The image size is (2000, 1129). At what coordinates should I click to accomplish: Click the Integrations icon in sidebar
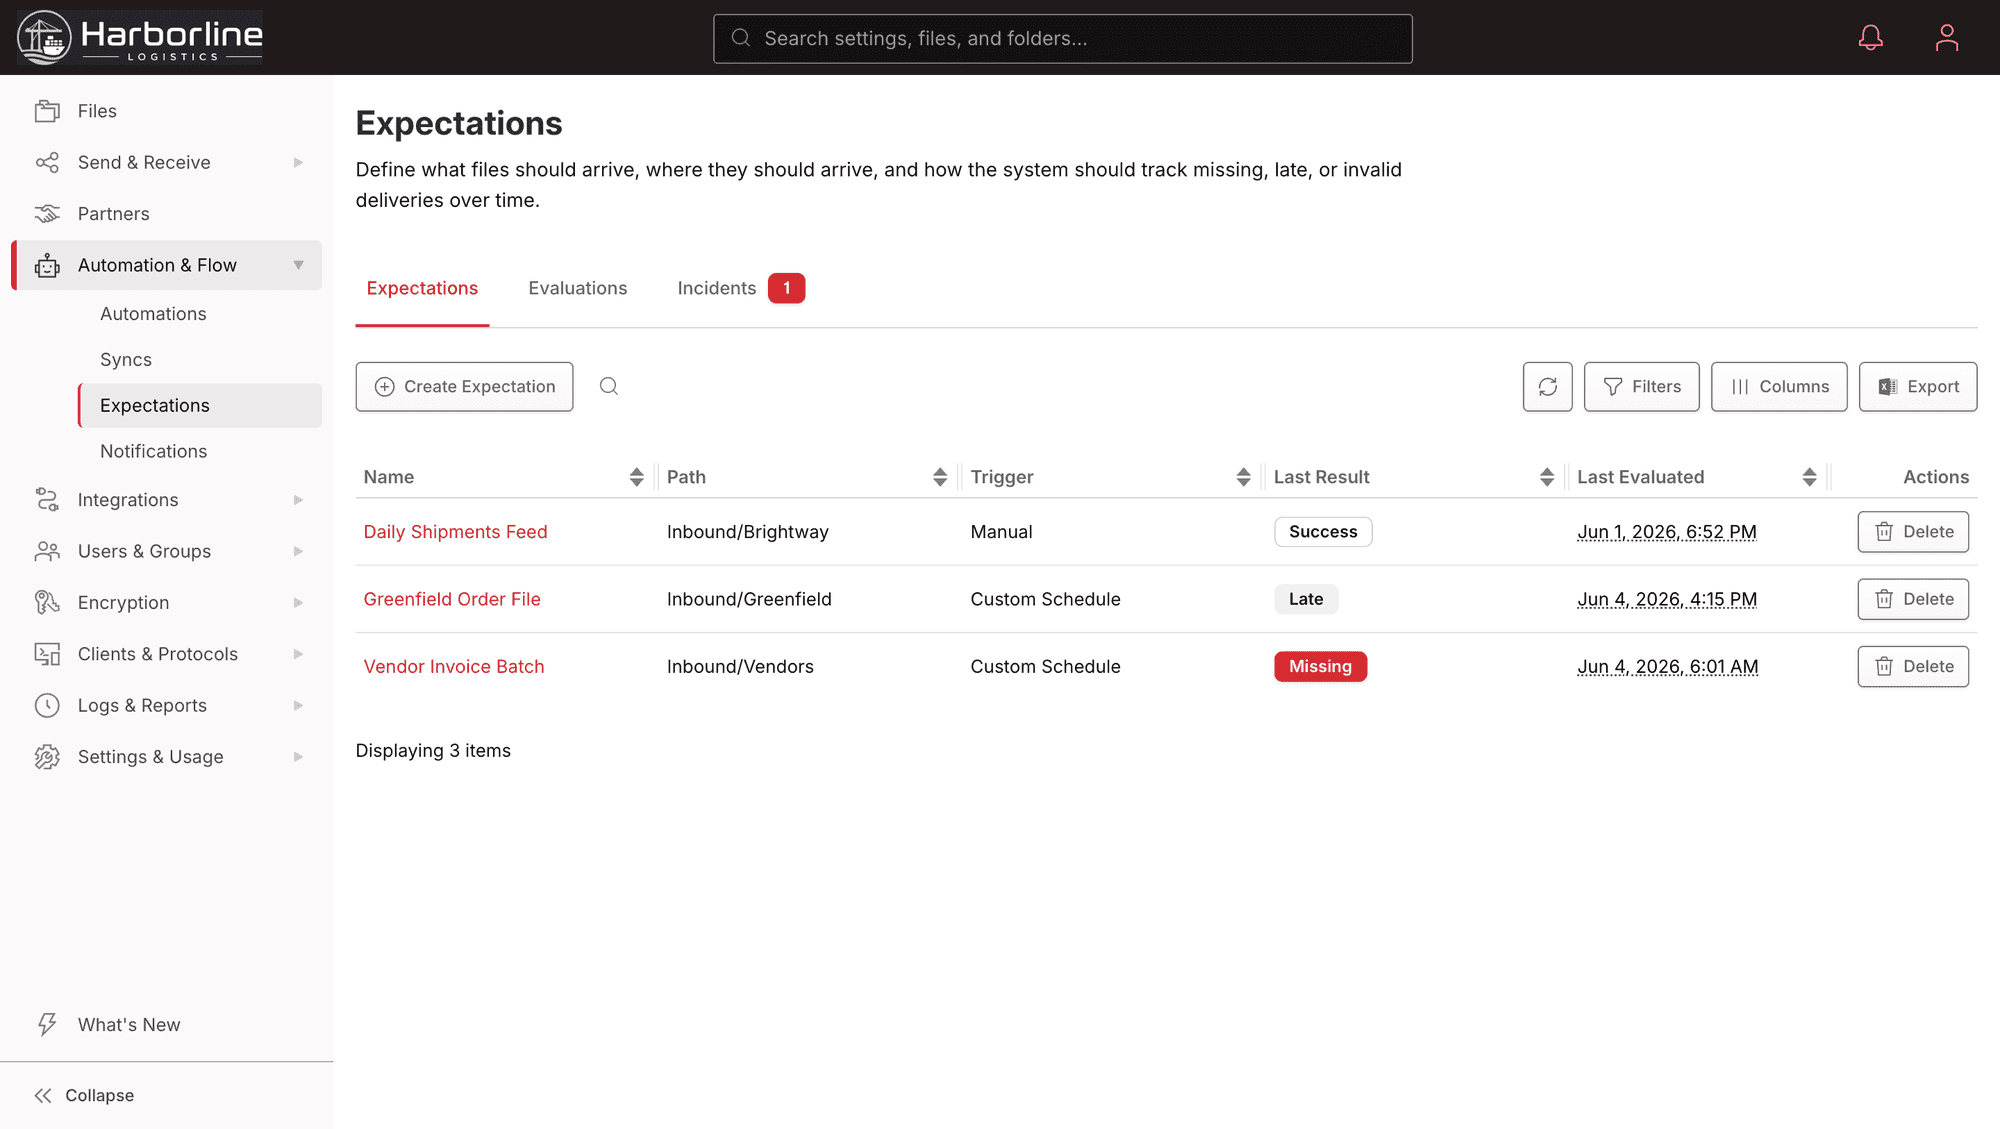(47, 500)
